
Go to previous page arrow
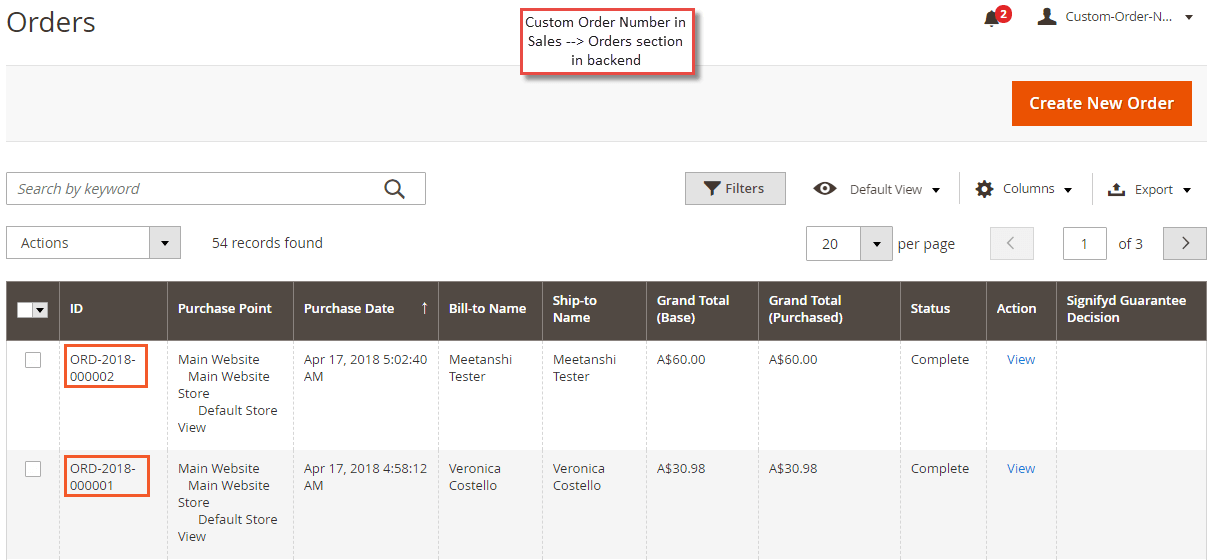[1011, 243]
